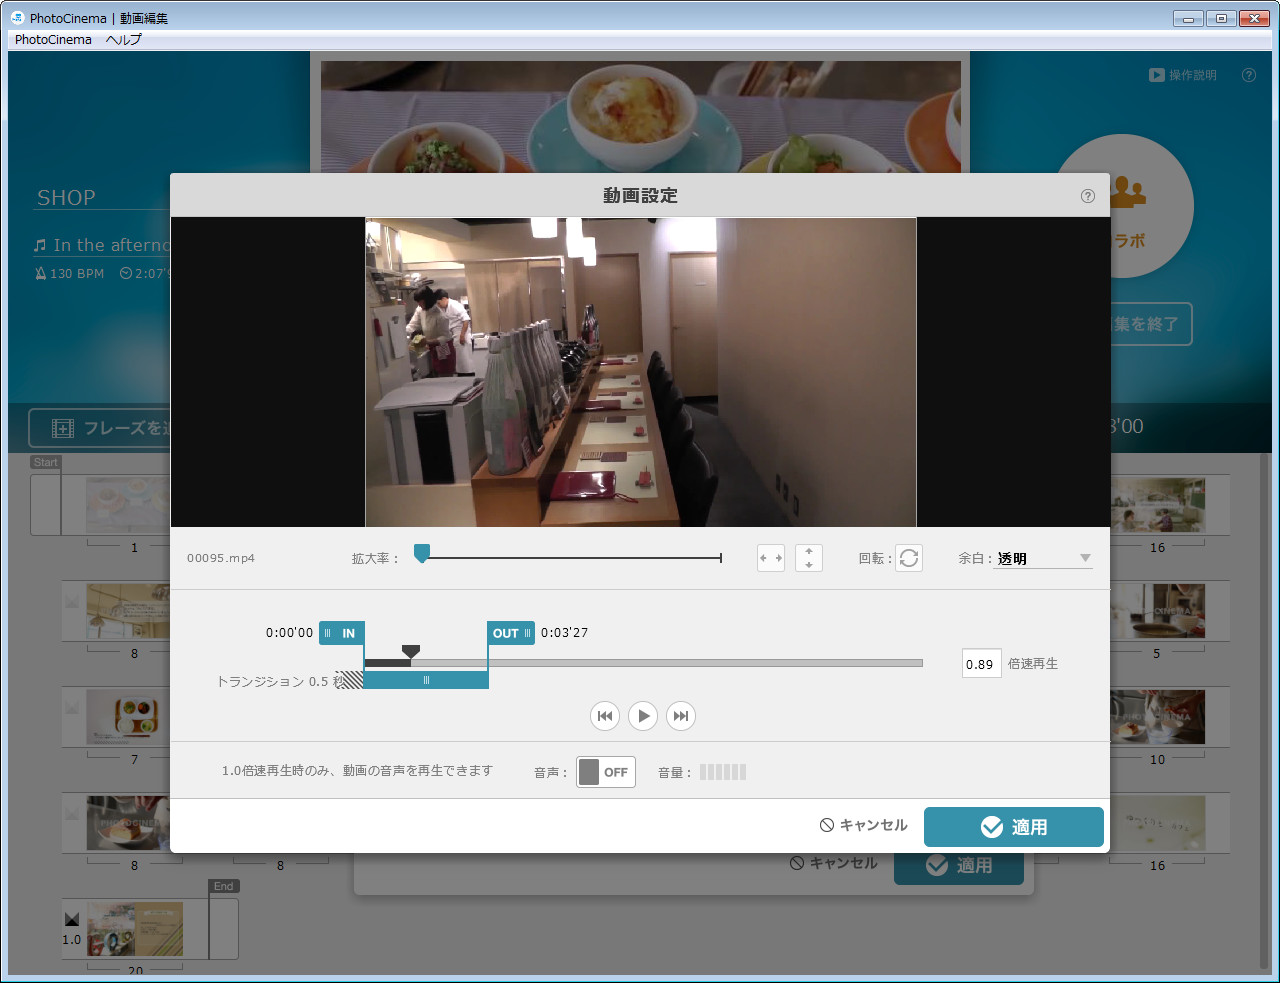Set the clip start with the IN marker
The image size is (1280, 983).
tap(342, 632)
